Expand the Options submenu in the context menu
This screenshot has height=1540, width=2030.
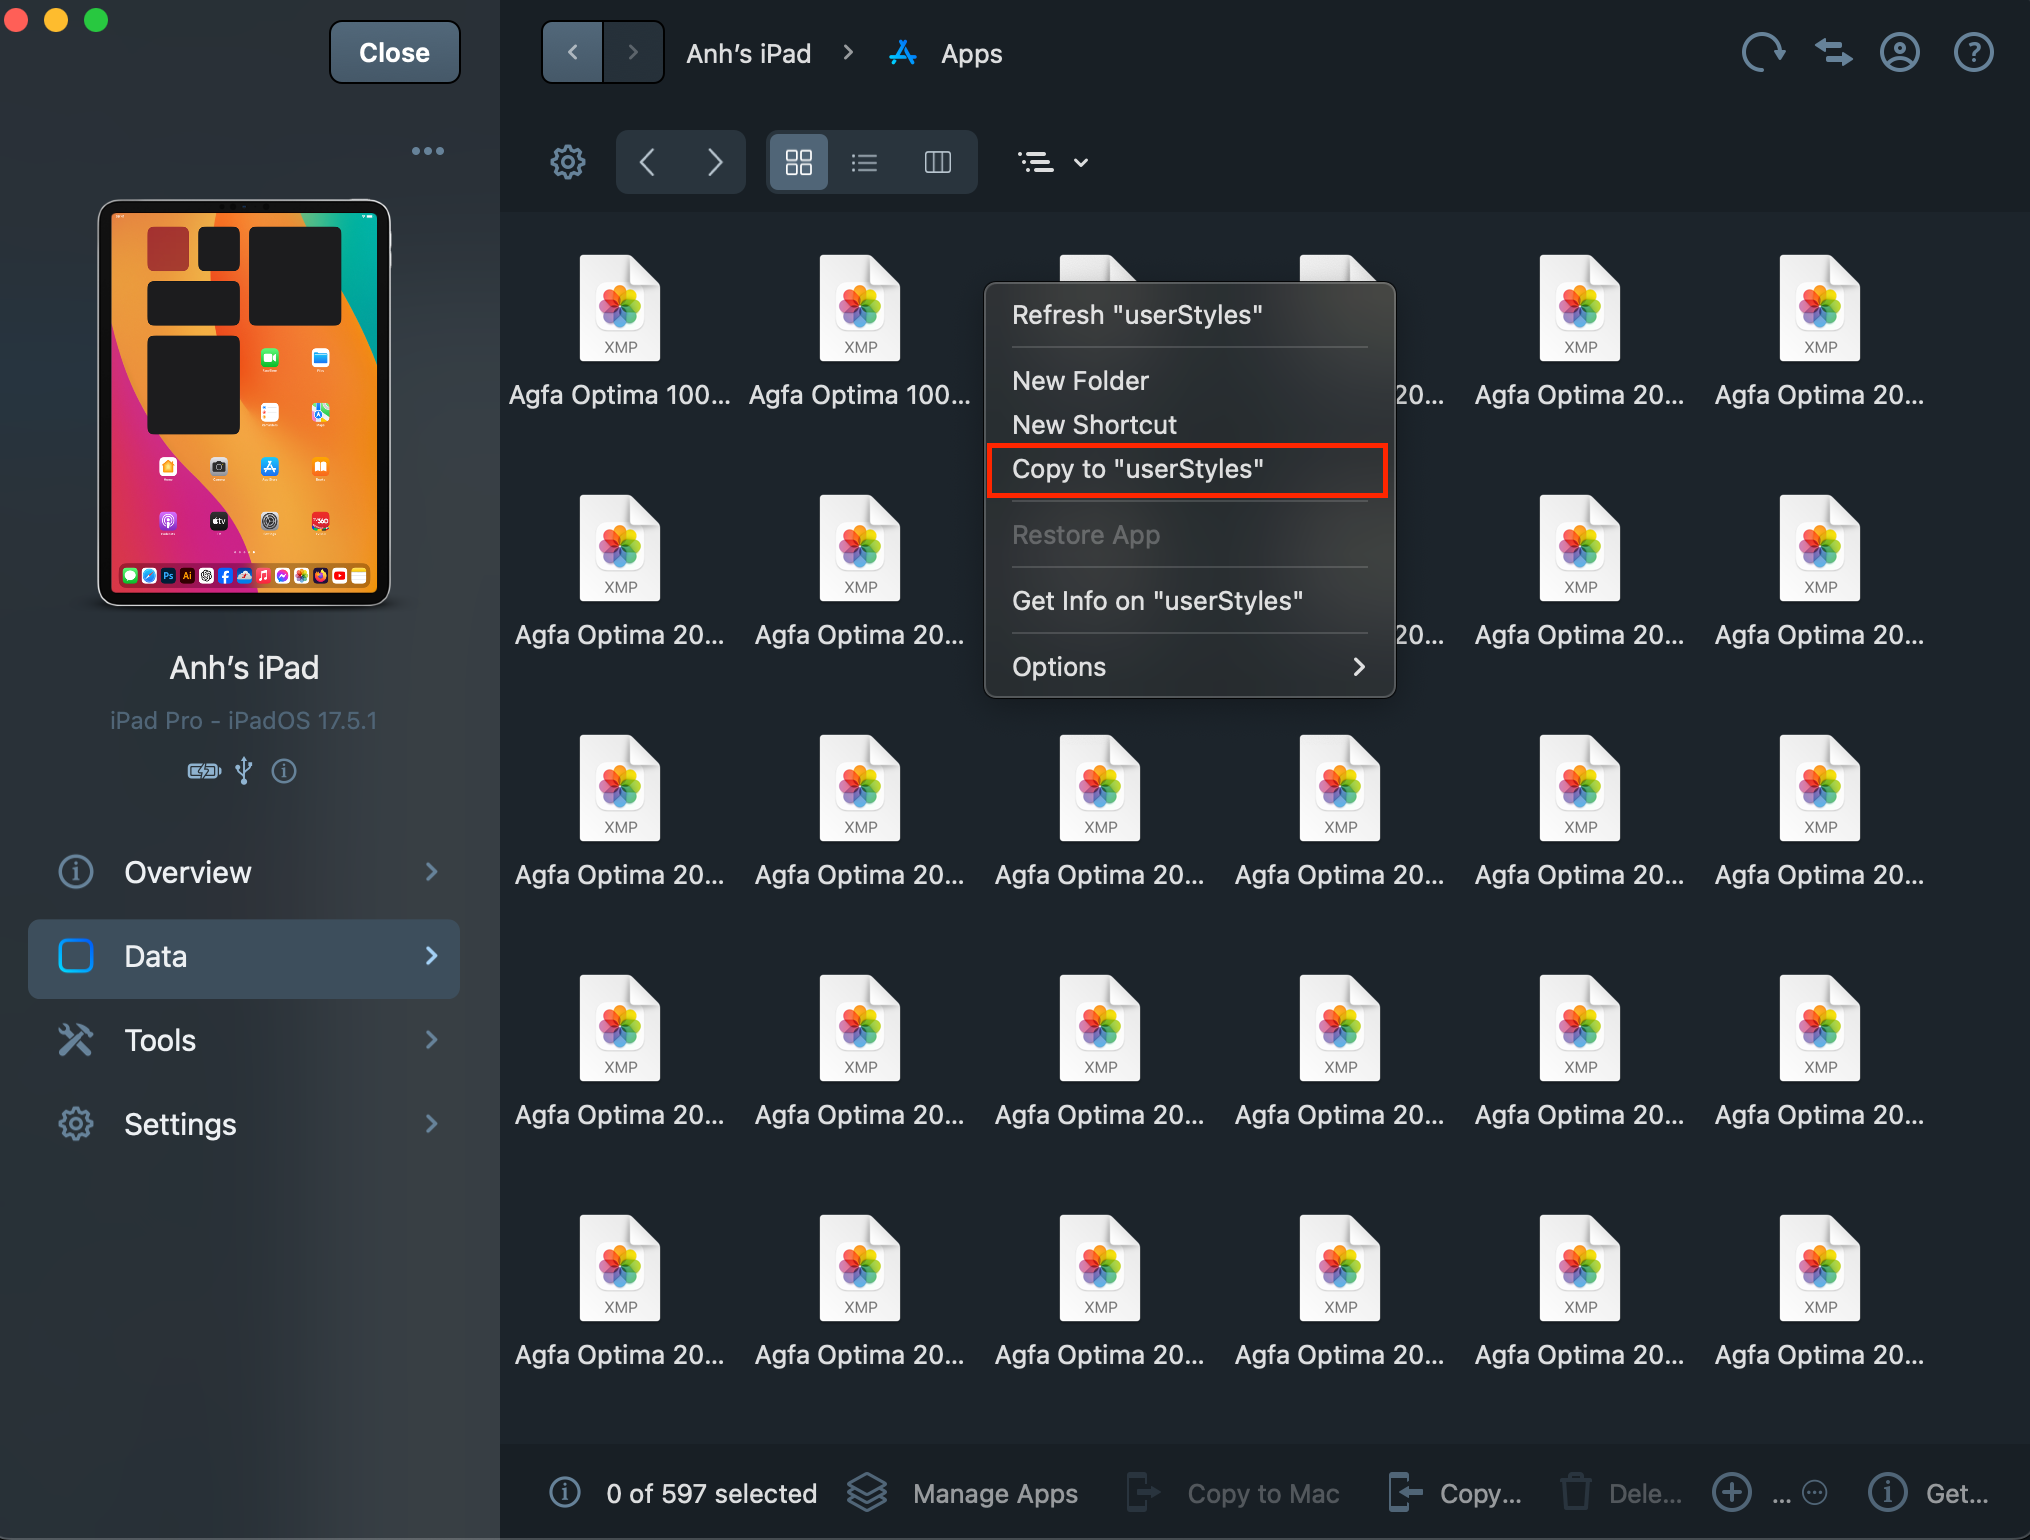coord(1188,666)
